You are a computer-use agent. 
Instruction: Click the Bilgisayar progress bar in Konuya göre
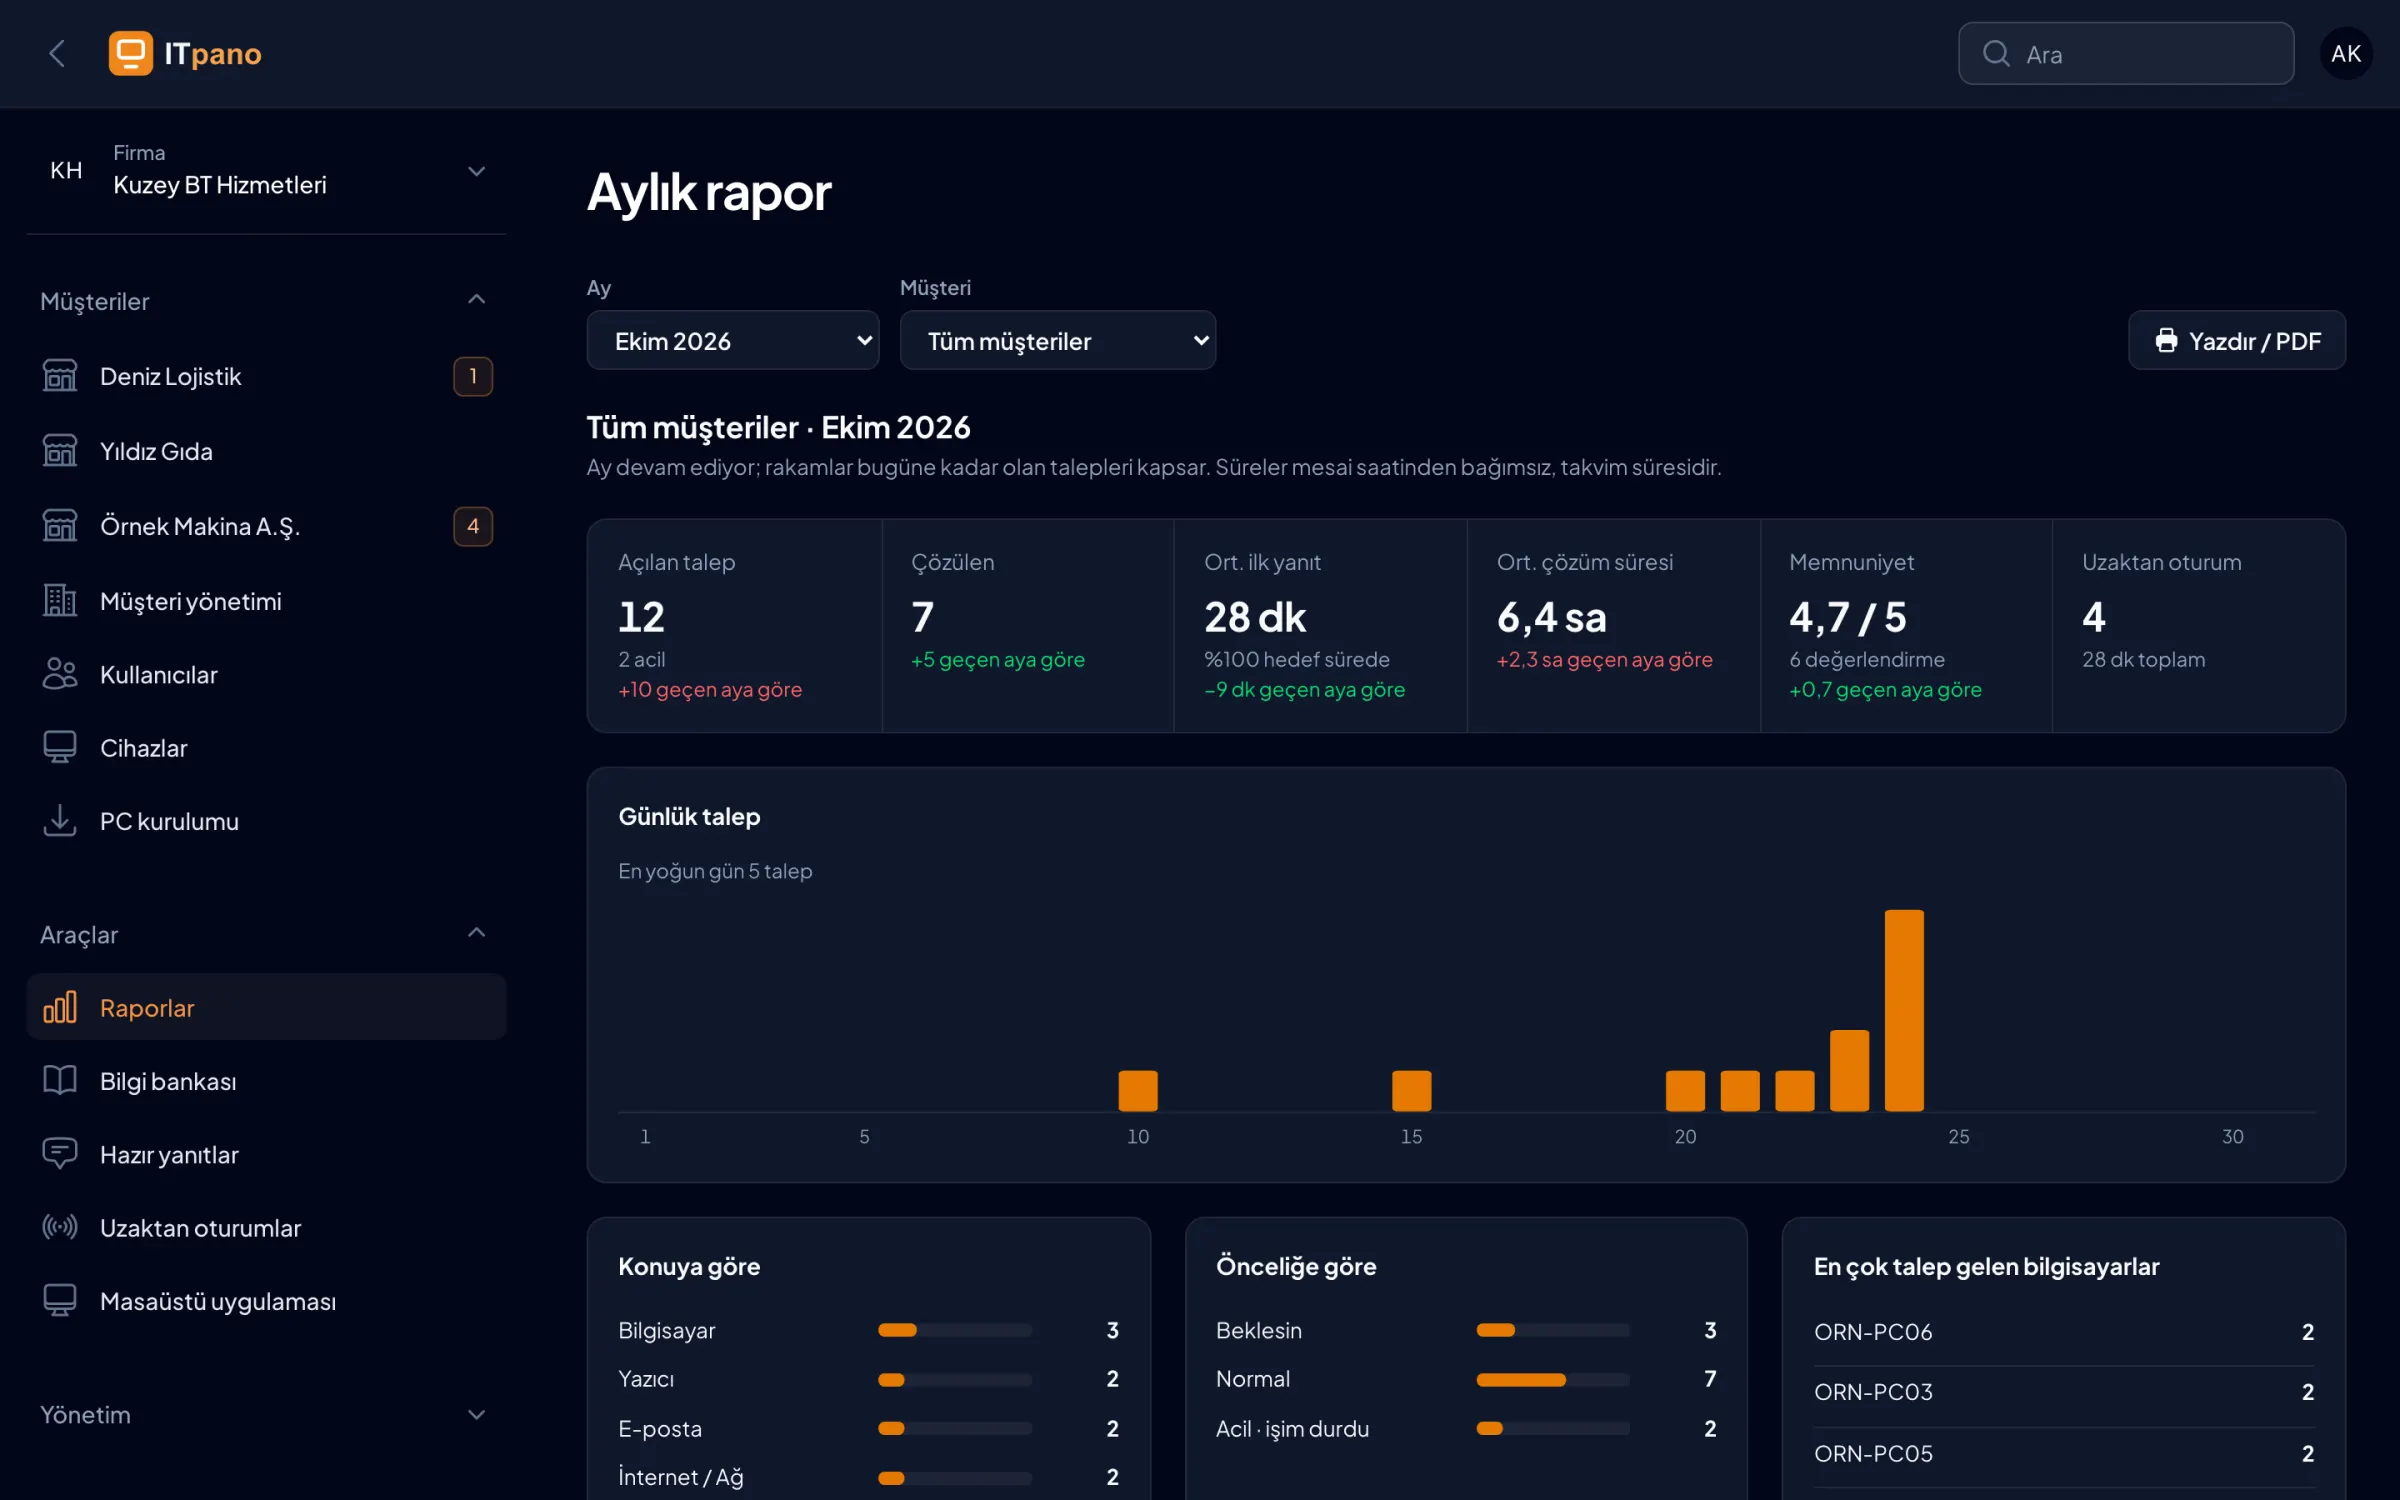coord(955,1330)
